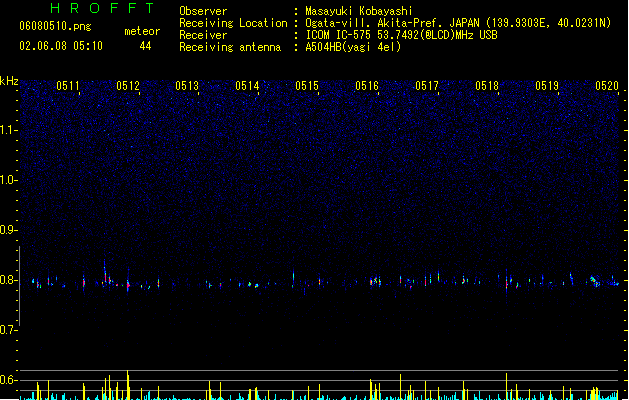Click the 0511 time marker
This screenshot has width=629, height=400.
(68, 86)
